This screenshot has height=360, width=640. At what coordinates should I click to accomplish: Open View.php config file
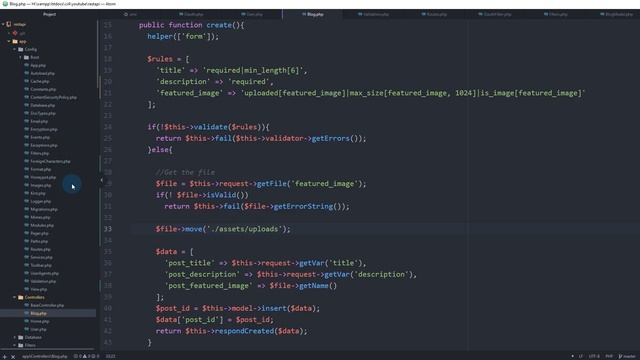coord(39,289)
